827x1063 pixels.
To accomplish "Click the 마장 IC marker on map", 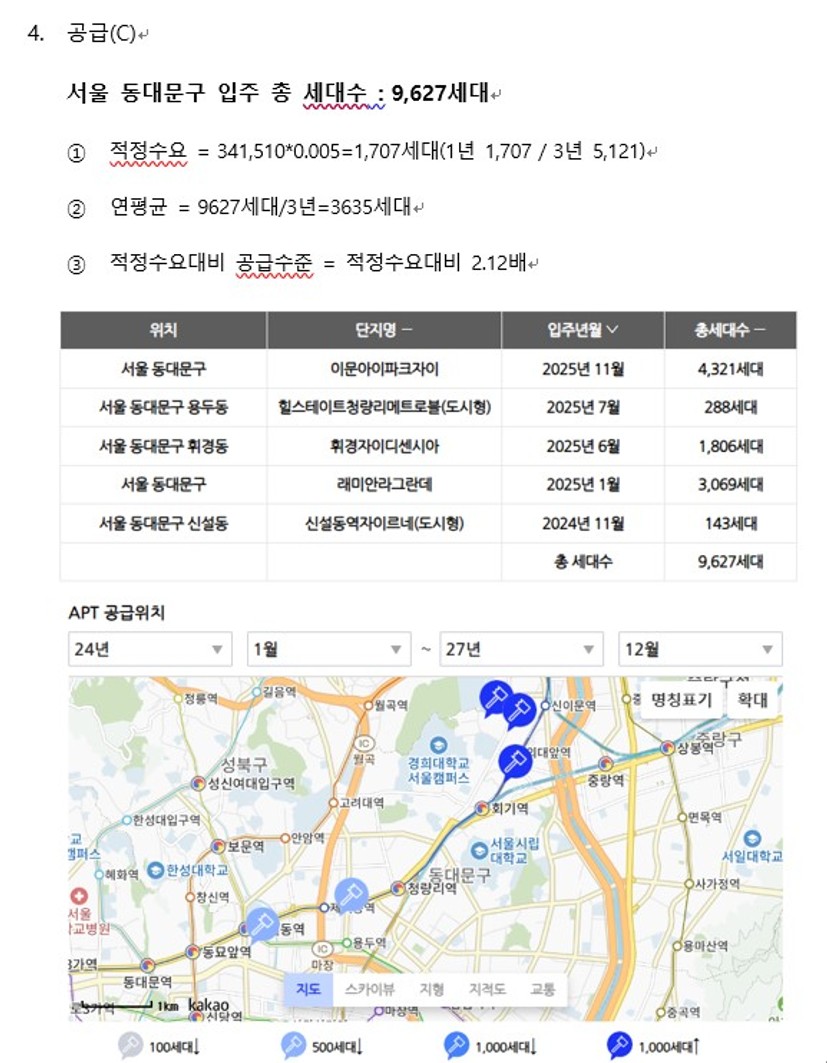I will point(323,948).
